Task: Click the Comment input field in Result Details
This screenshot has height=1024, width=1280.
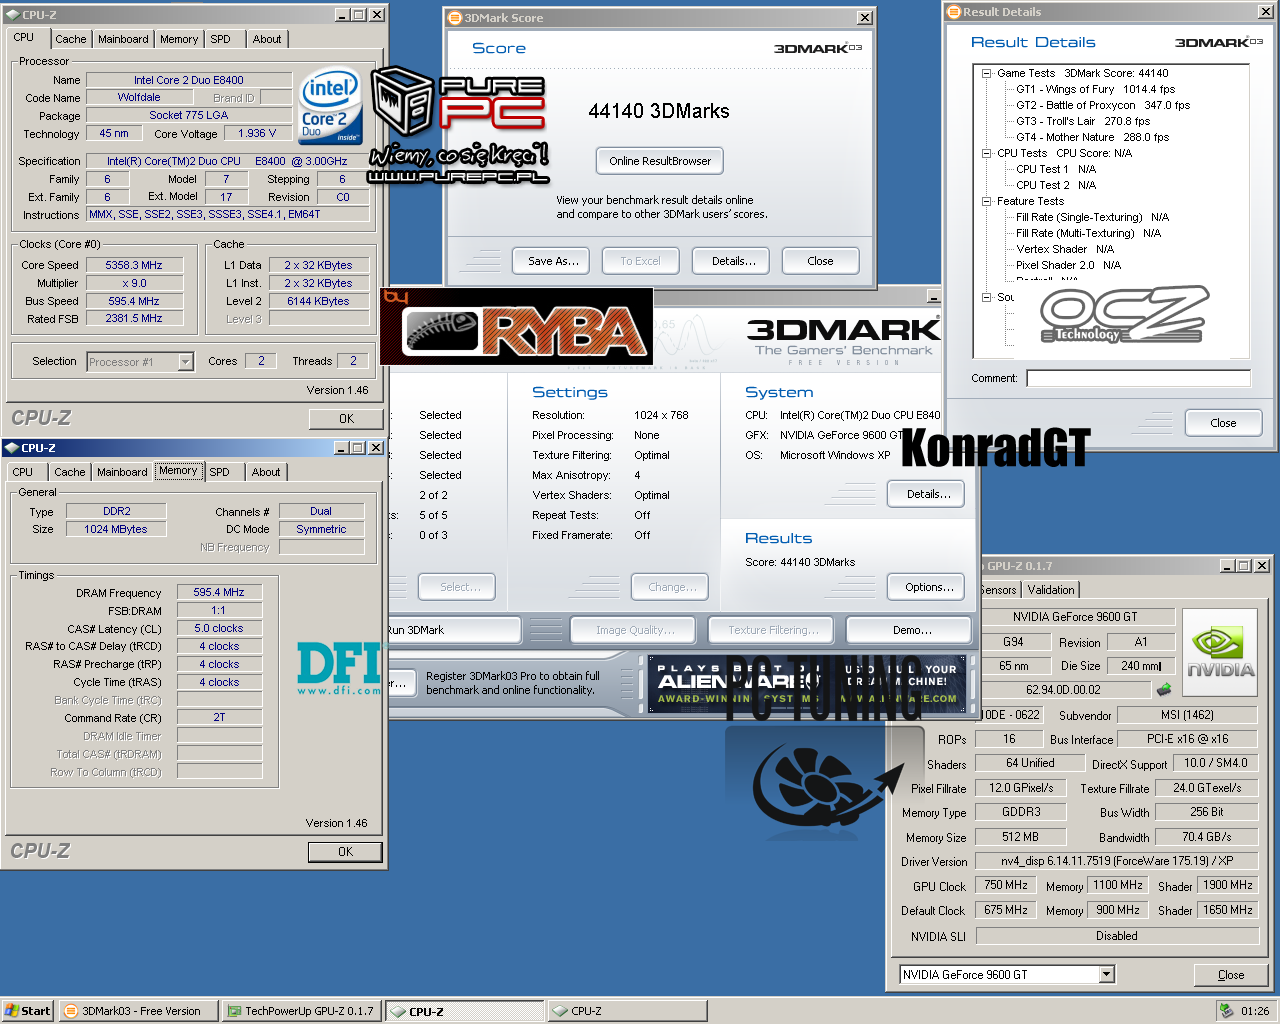Action: 1138,378
